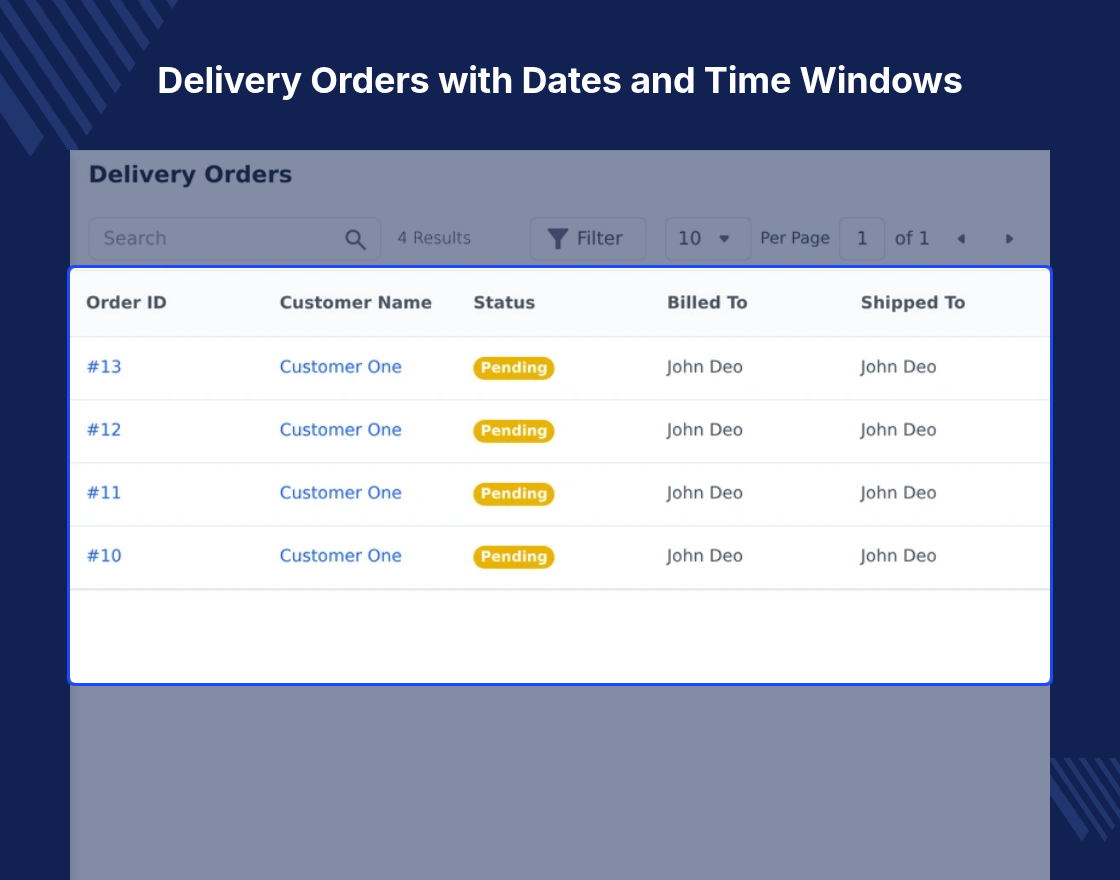1120x880 pixels.
Task: Click the Order ID column header
Action: click(x=126, y=302)
